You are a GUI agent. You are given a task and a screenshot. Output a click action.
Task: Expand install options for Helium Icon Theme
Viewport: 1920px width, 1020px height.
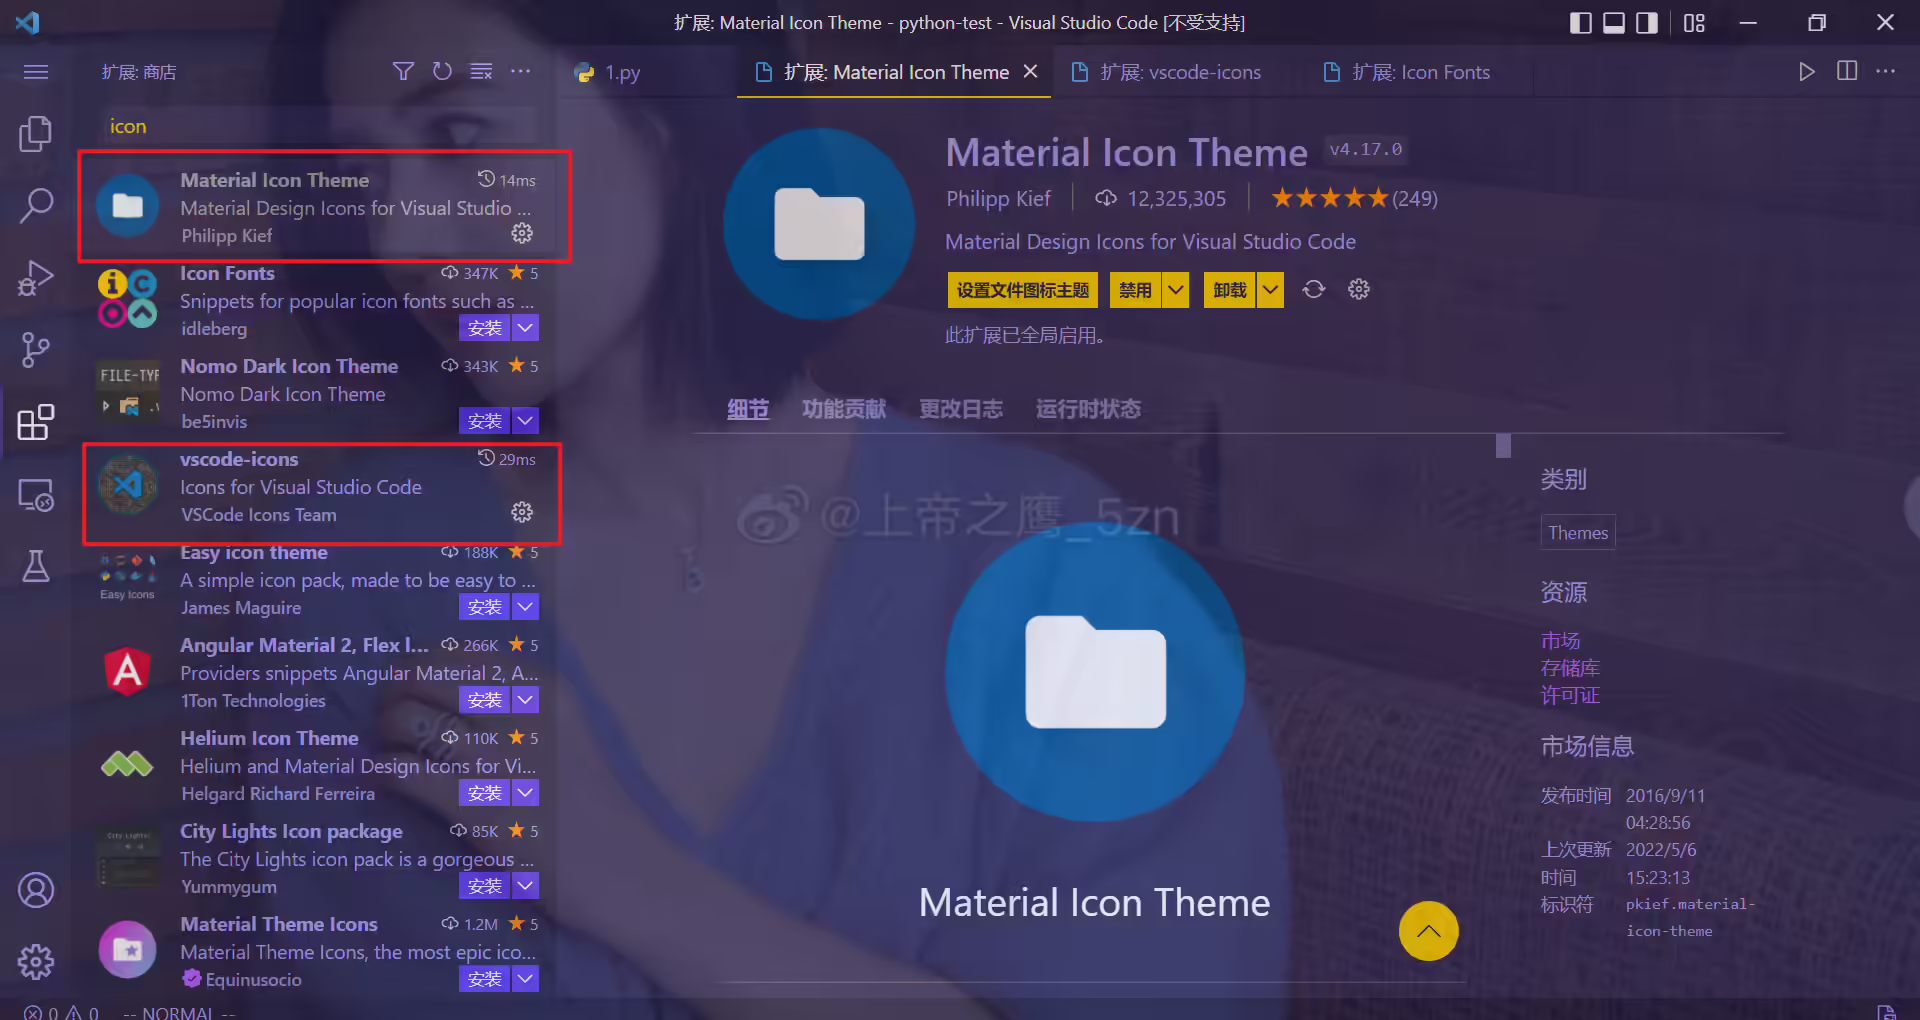[x=525, y=792]
